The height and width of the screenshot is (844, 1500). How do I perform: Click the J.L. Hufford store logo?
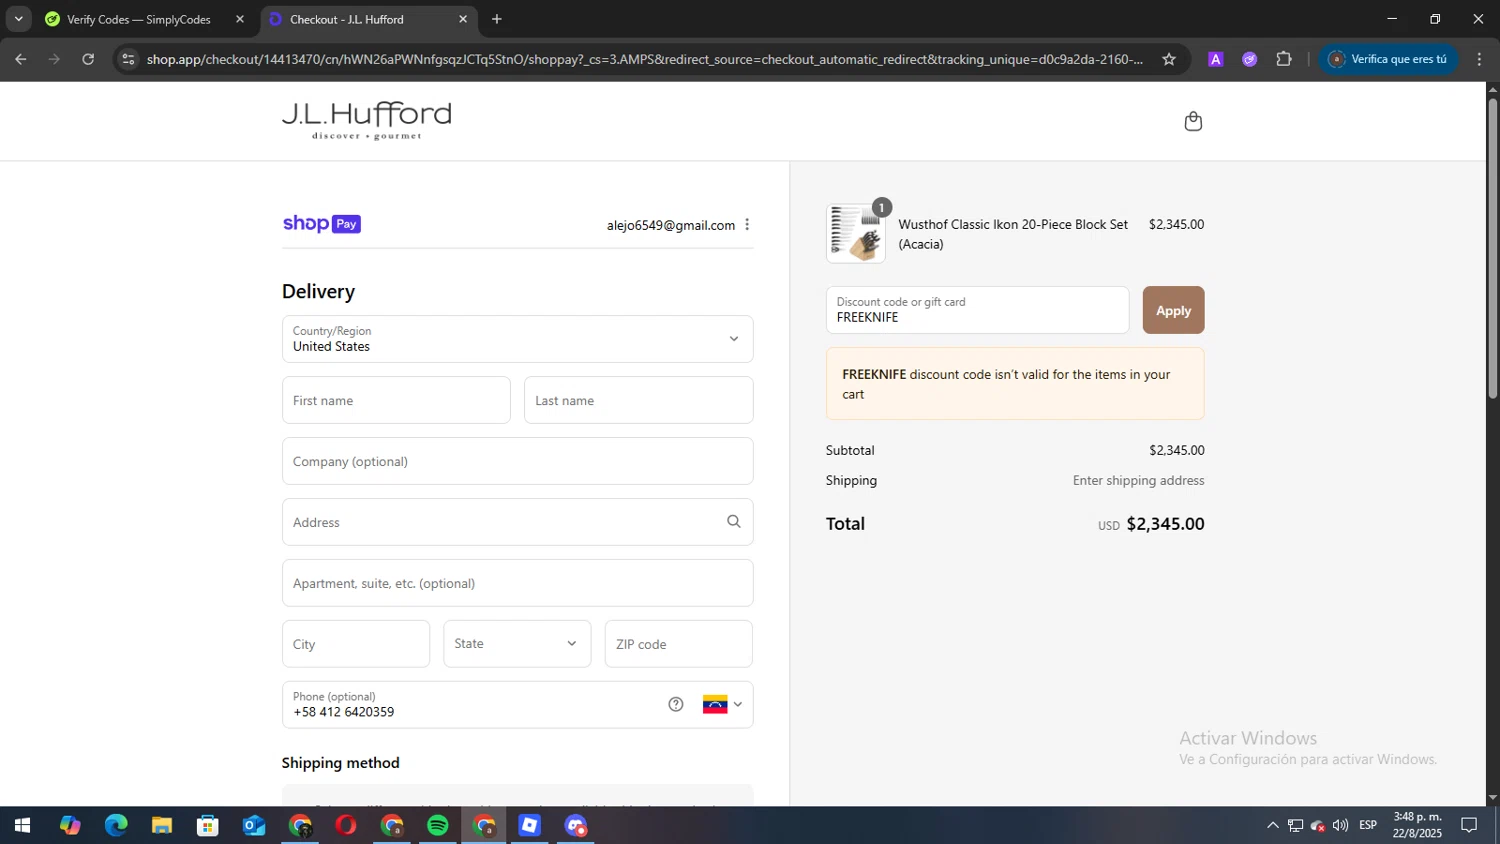[366, 121]
